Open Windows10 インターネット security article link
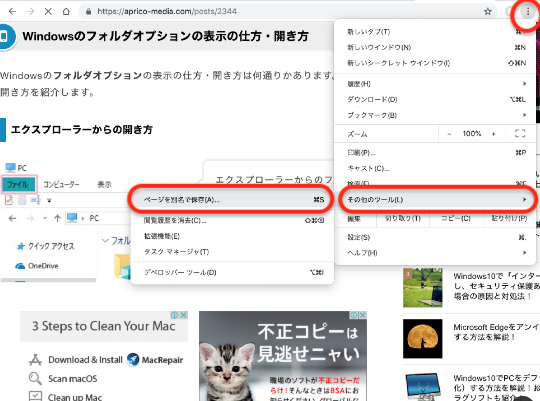This screenshot has width=540, height=401. [x=496, y=286]
